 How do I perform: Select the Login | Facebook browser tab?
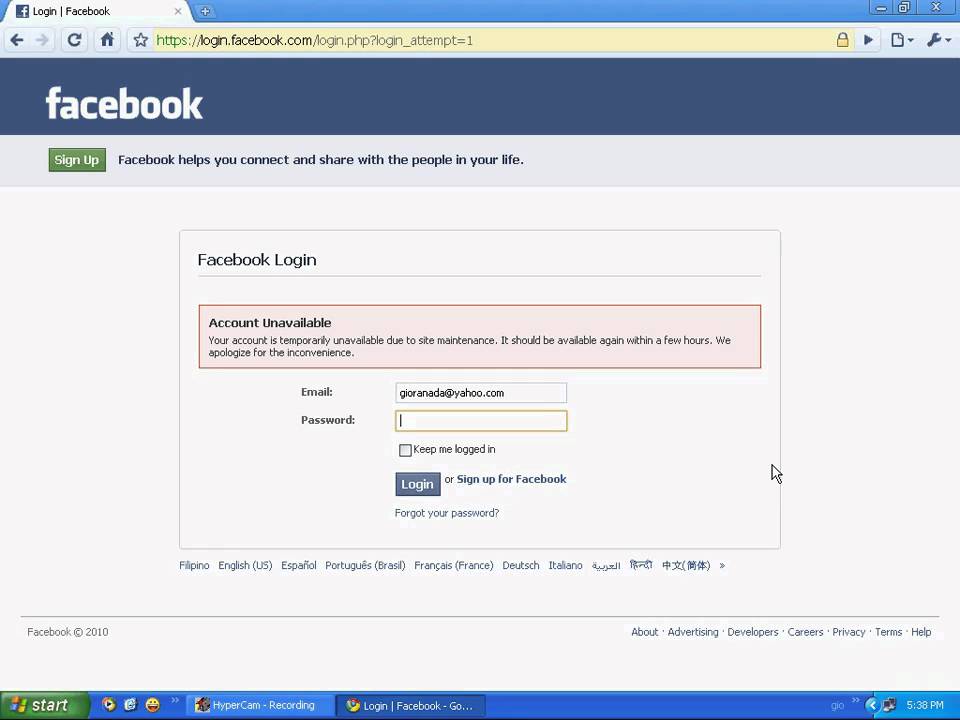point(98,11)
